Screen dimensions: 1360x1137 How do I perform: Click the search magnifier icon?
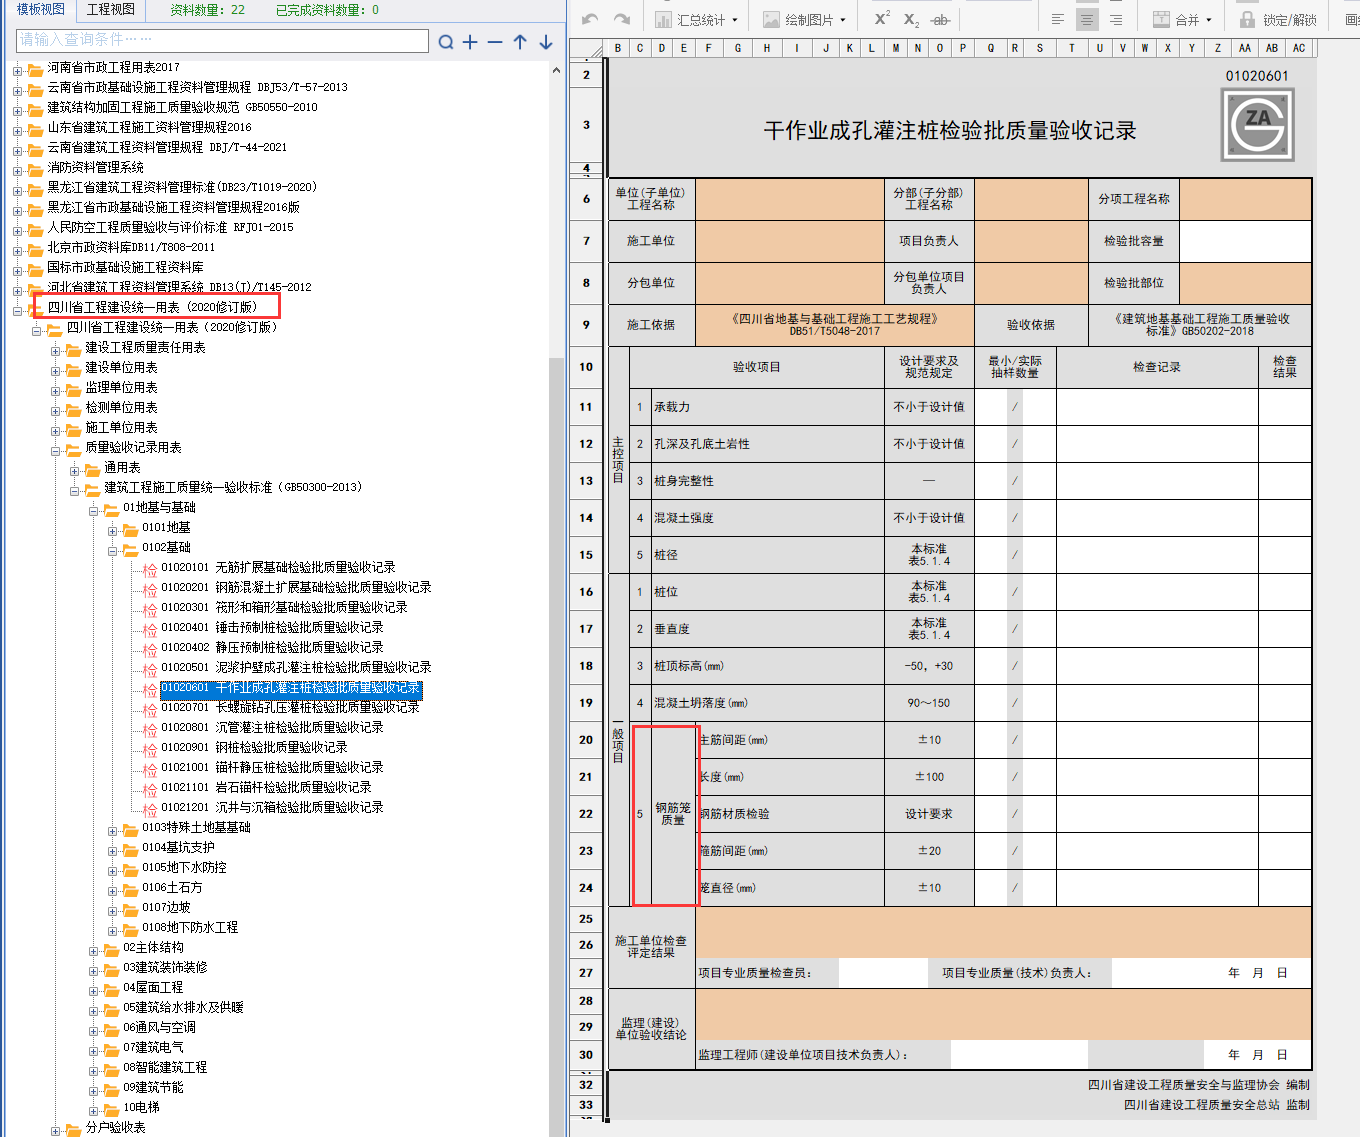(446, 42)
